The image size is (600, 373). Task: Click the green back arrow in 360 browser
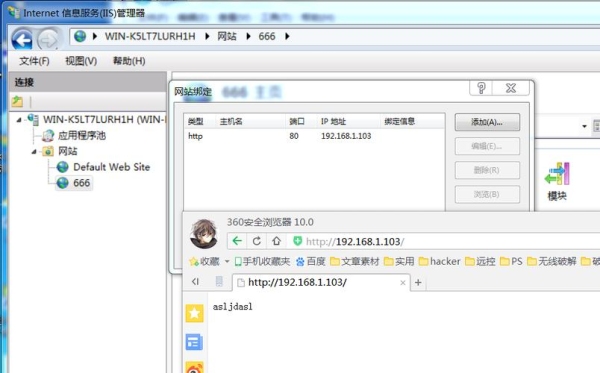click(x=237, y=241)
